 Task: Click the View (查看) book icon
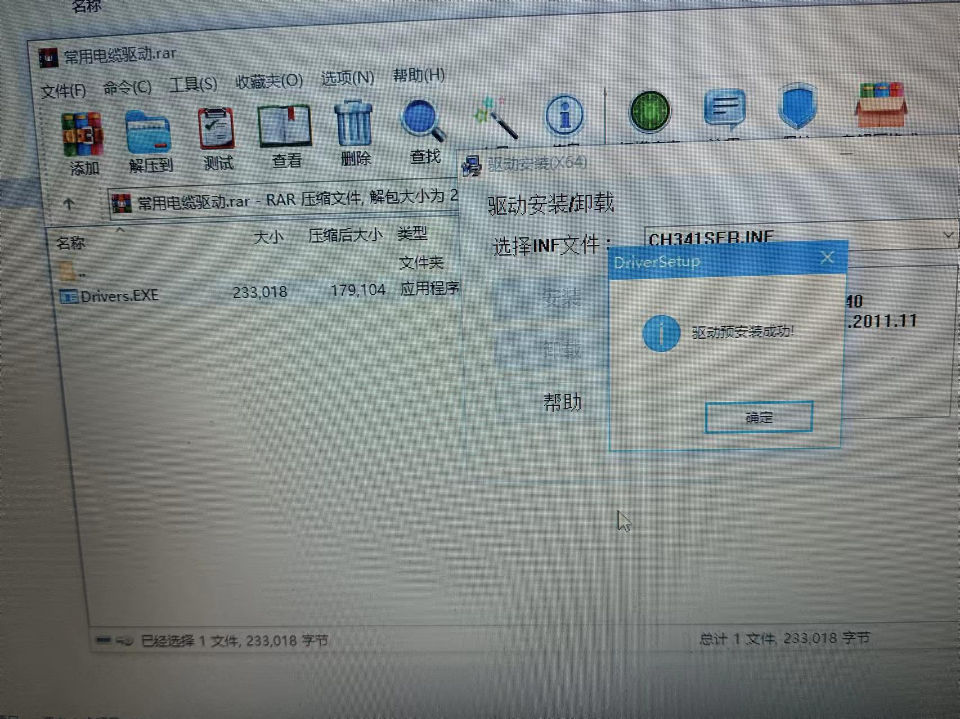285,126
